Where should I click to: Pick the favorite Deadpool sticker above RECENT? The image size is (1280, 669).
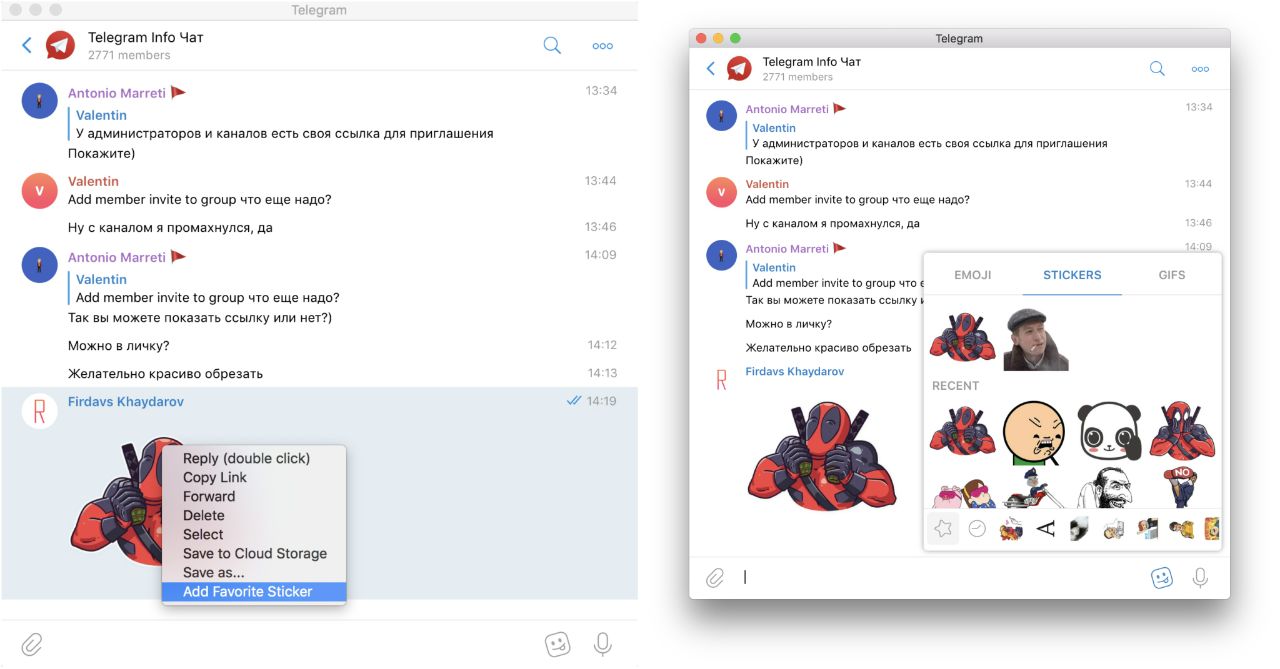coord(963,337)
